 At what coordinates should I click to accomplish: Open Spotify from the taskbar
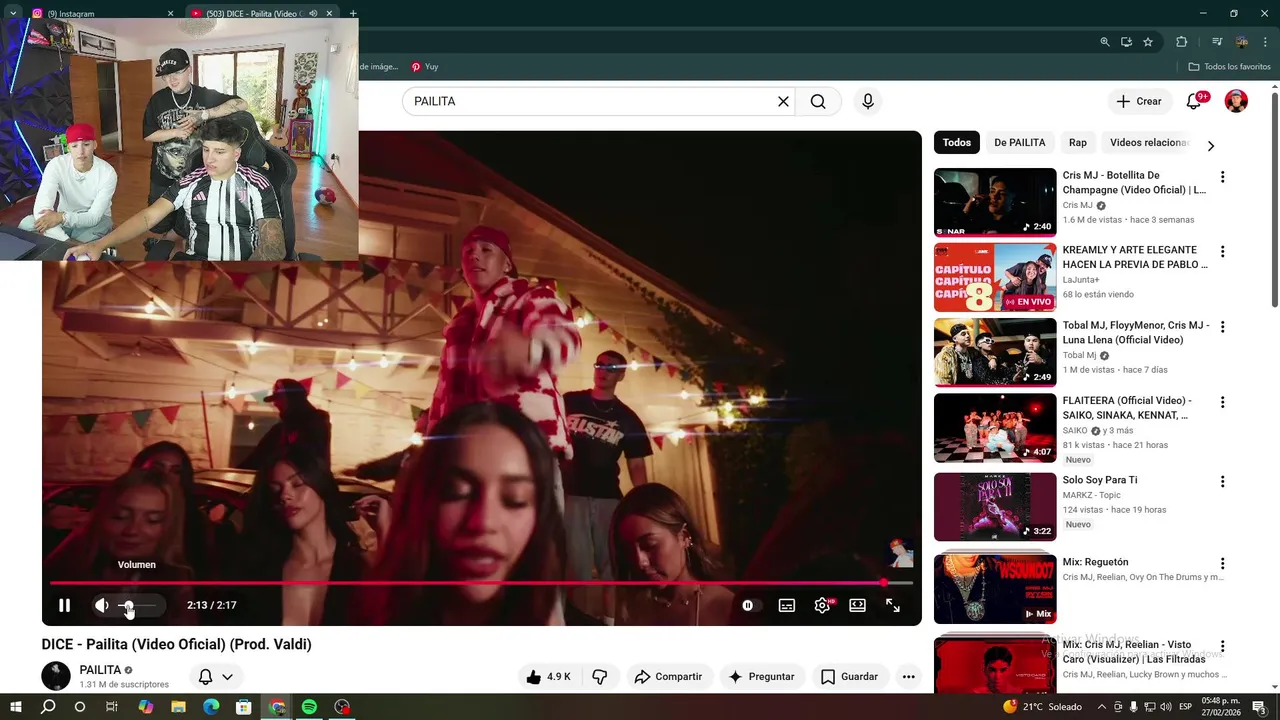[310, 706]
